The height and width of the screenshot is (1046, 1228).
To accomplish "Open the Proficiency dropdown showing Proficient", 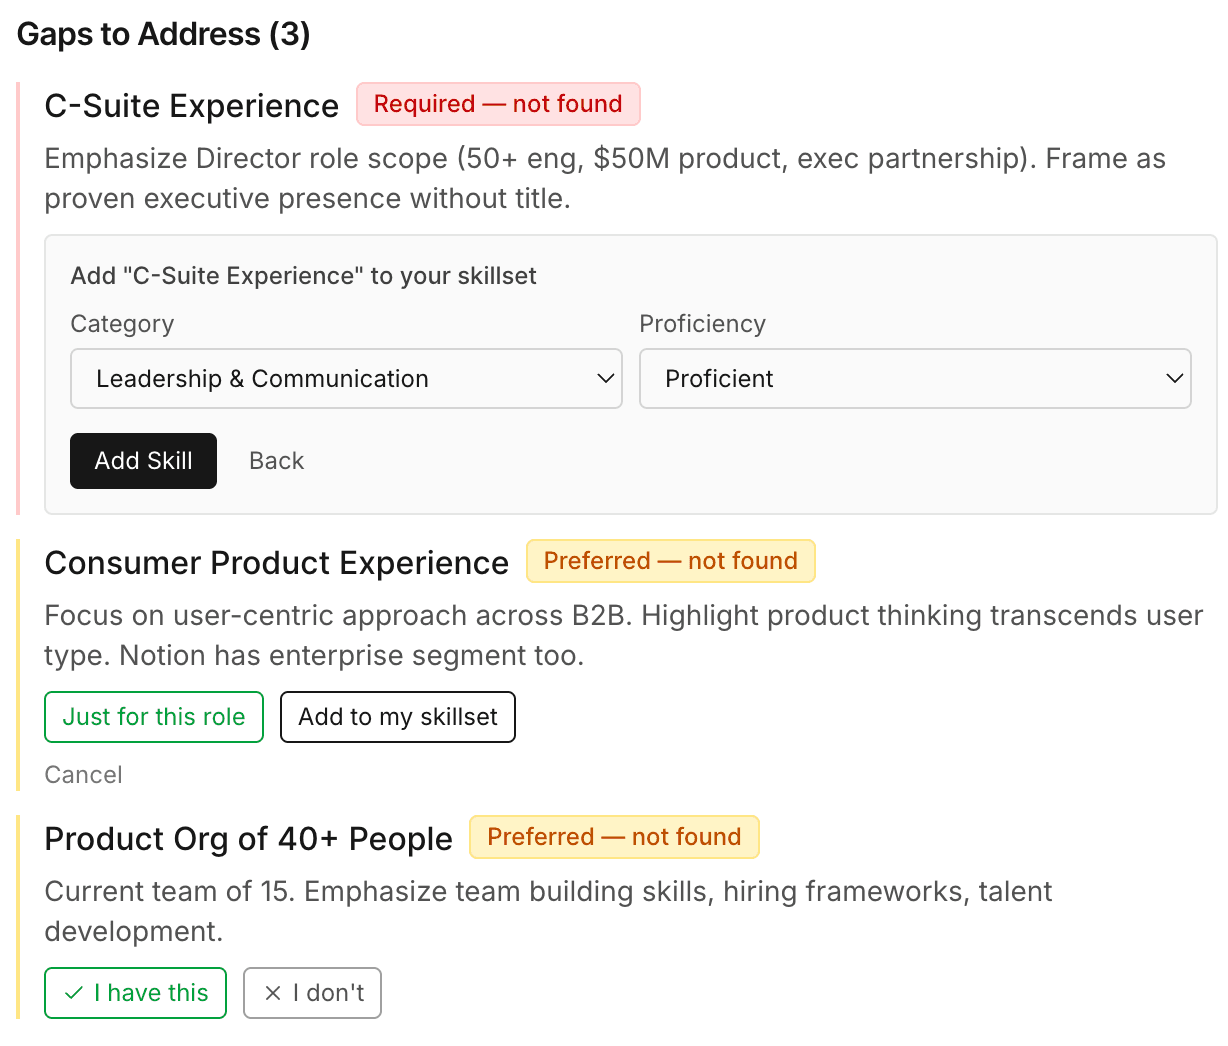I will 915,379.
